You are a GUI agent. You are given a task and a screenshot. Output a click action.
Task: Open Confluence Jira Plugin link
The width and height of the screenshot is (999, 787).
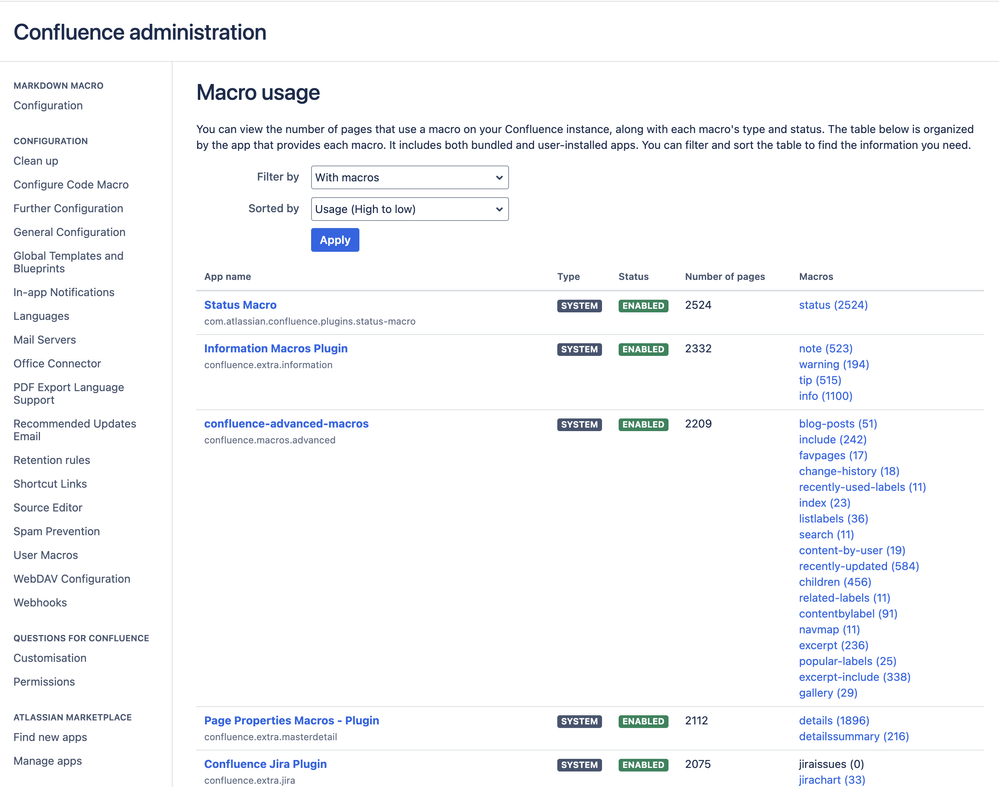click(x=265, y=764)
